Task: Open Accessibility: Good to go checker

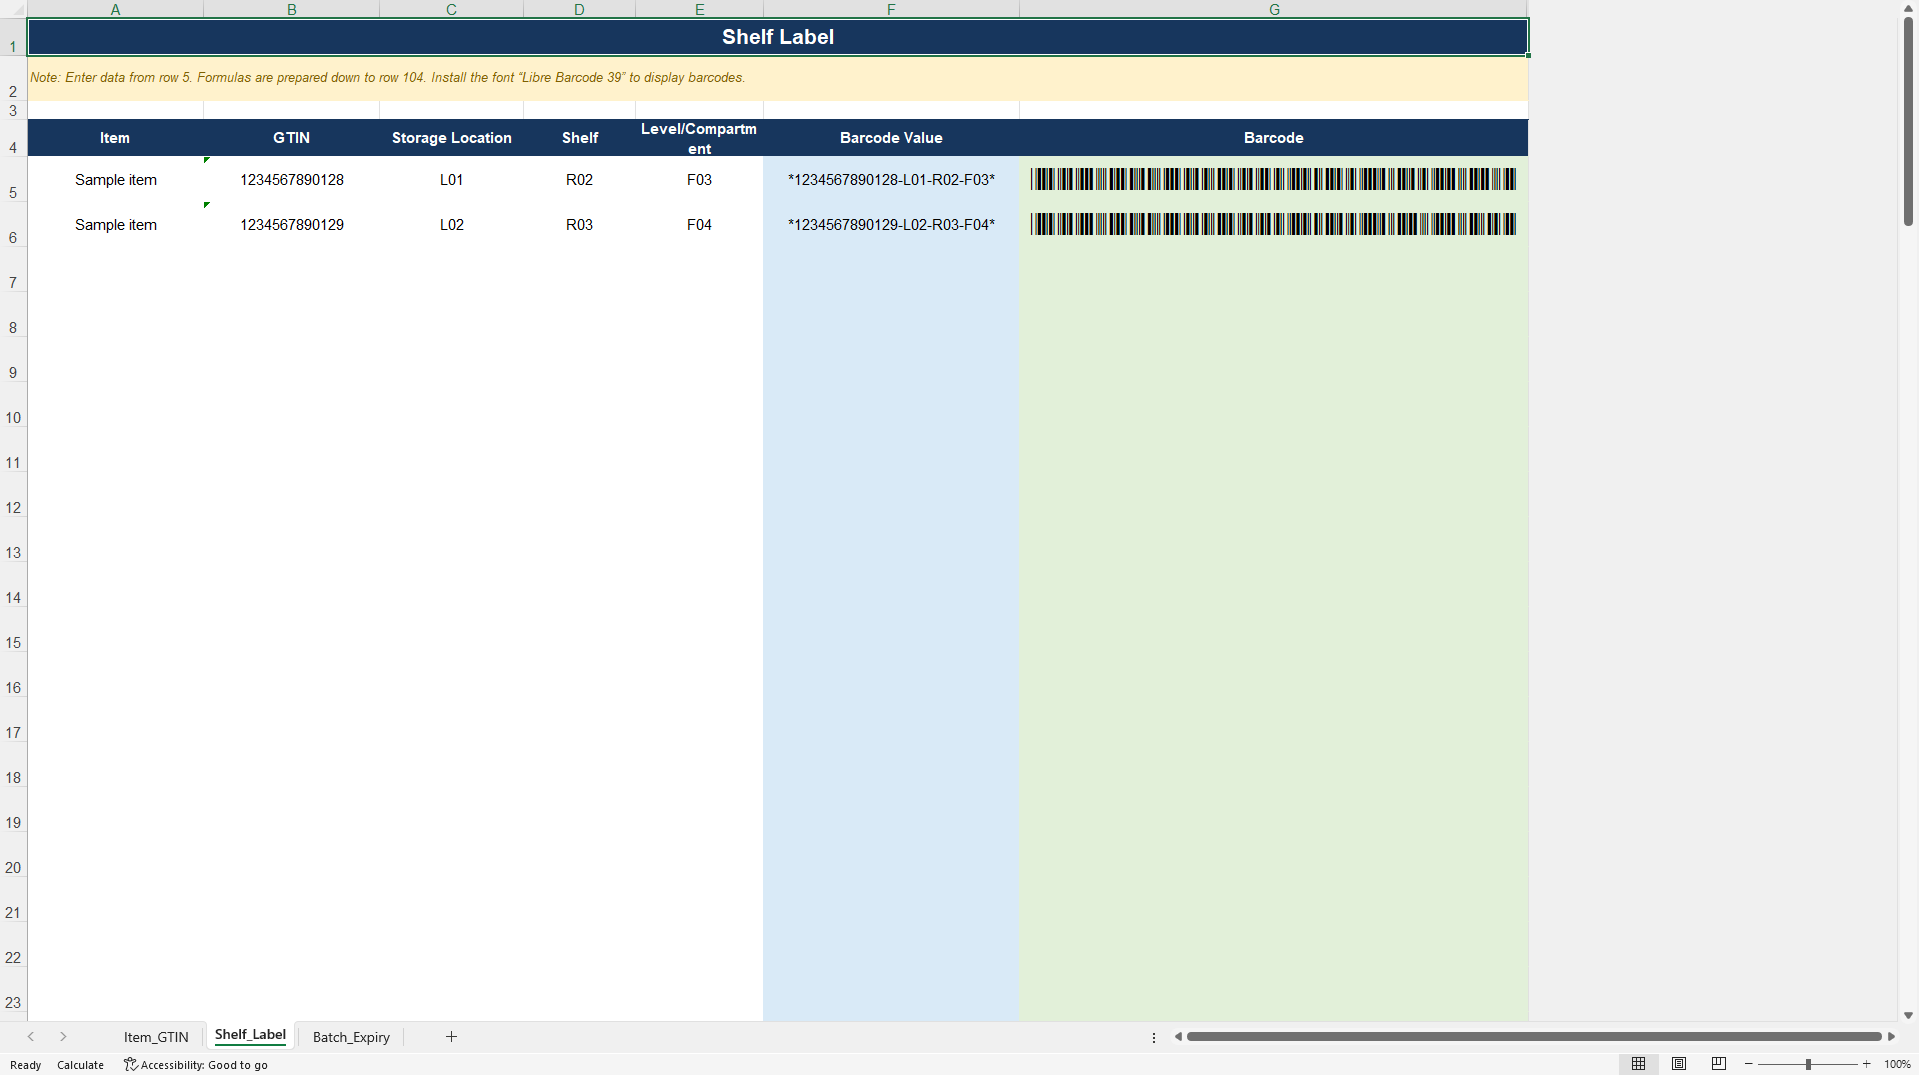Action: point(196,1065)
